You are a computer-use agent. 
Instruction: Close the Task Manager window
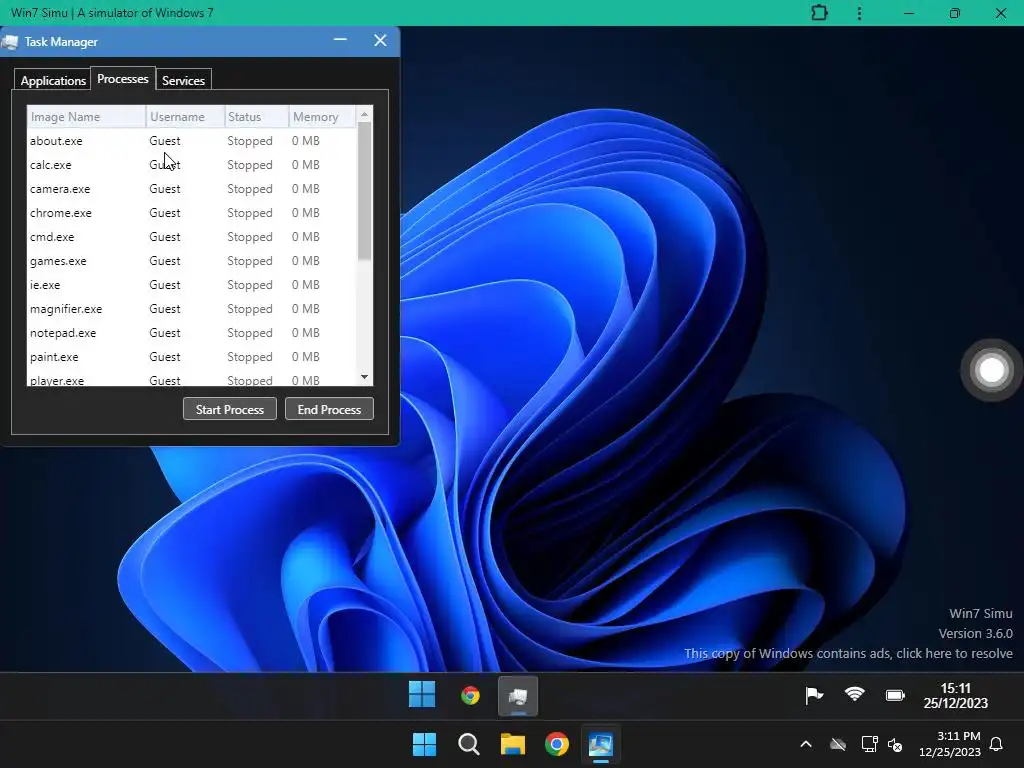[380, 40]
